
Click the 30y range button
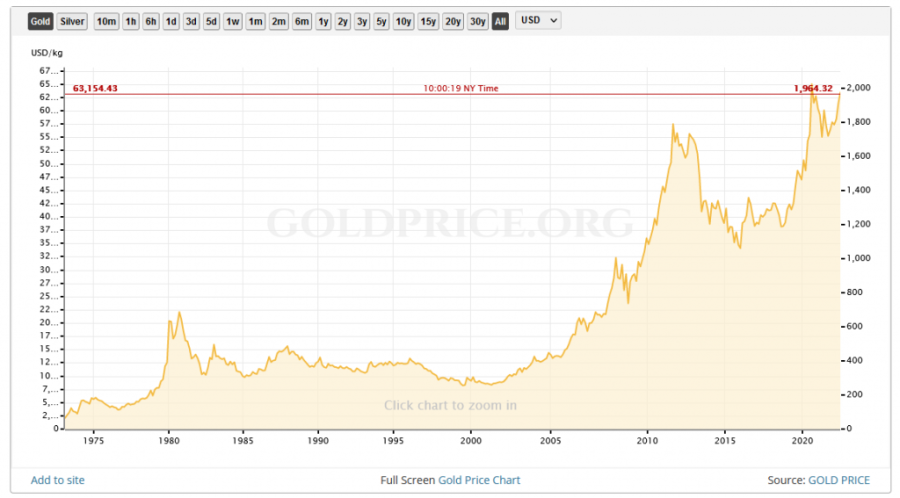477,21
